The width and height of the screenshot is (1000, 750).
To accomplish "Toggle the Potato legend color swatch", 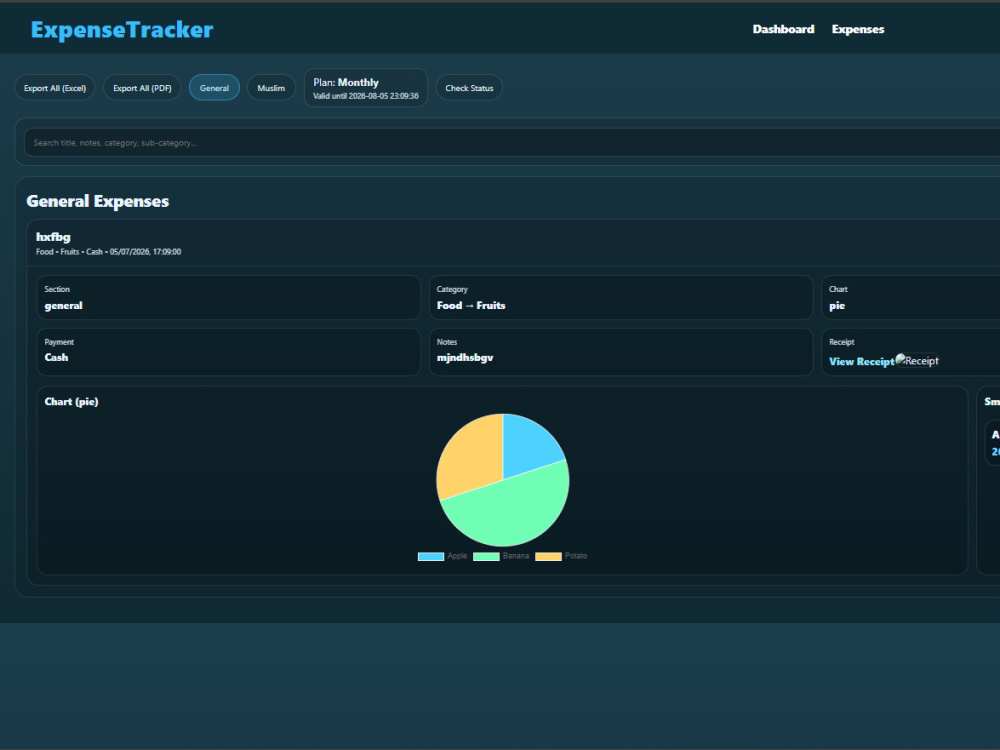I will click(548, 556).
